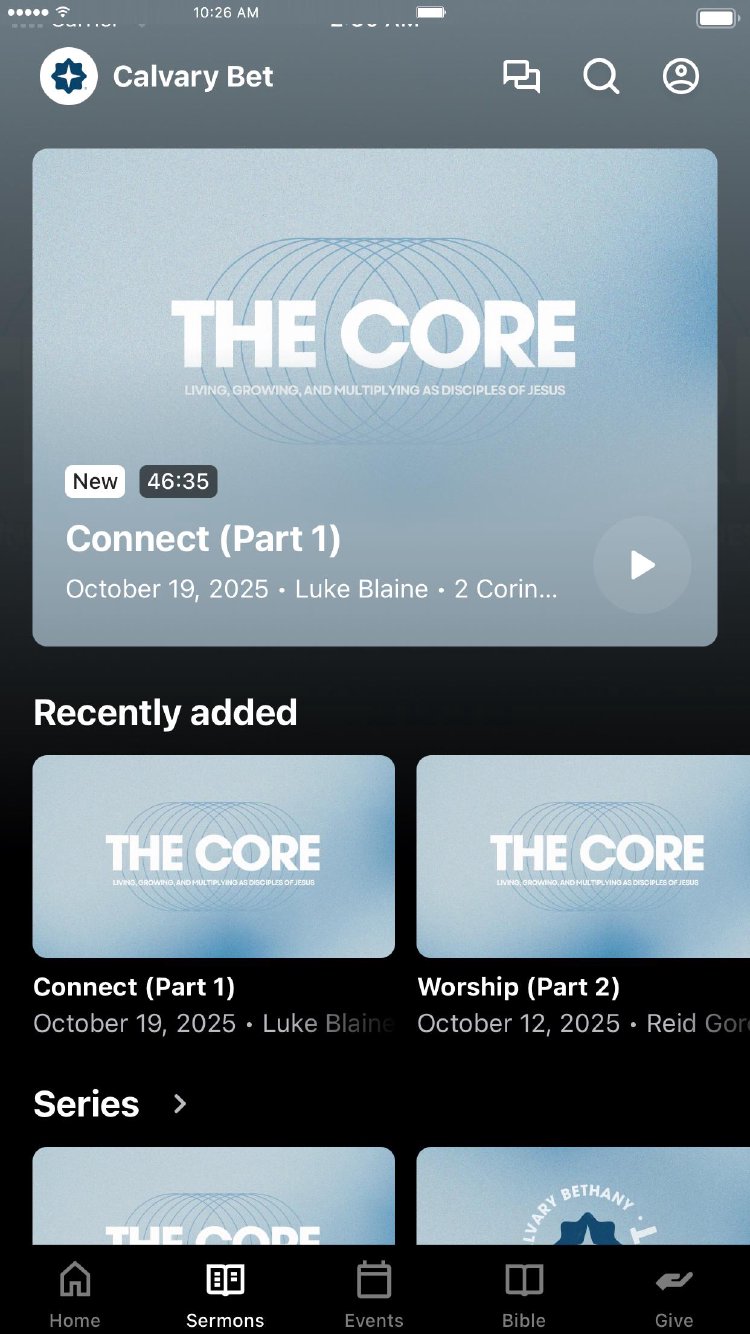Tap the Worship (Part 2) title
Viewport: 750px width, 1334px height.
tap(518, 987)
